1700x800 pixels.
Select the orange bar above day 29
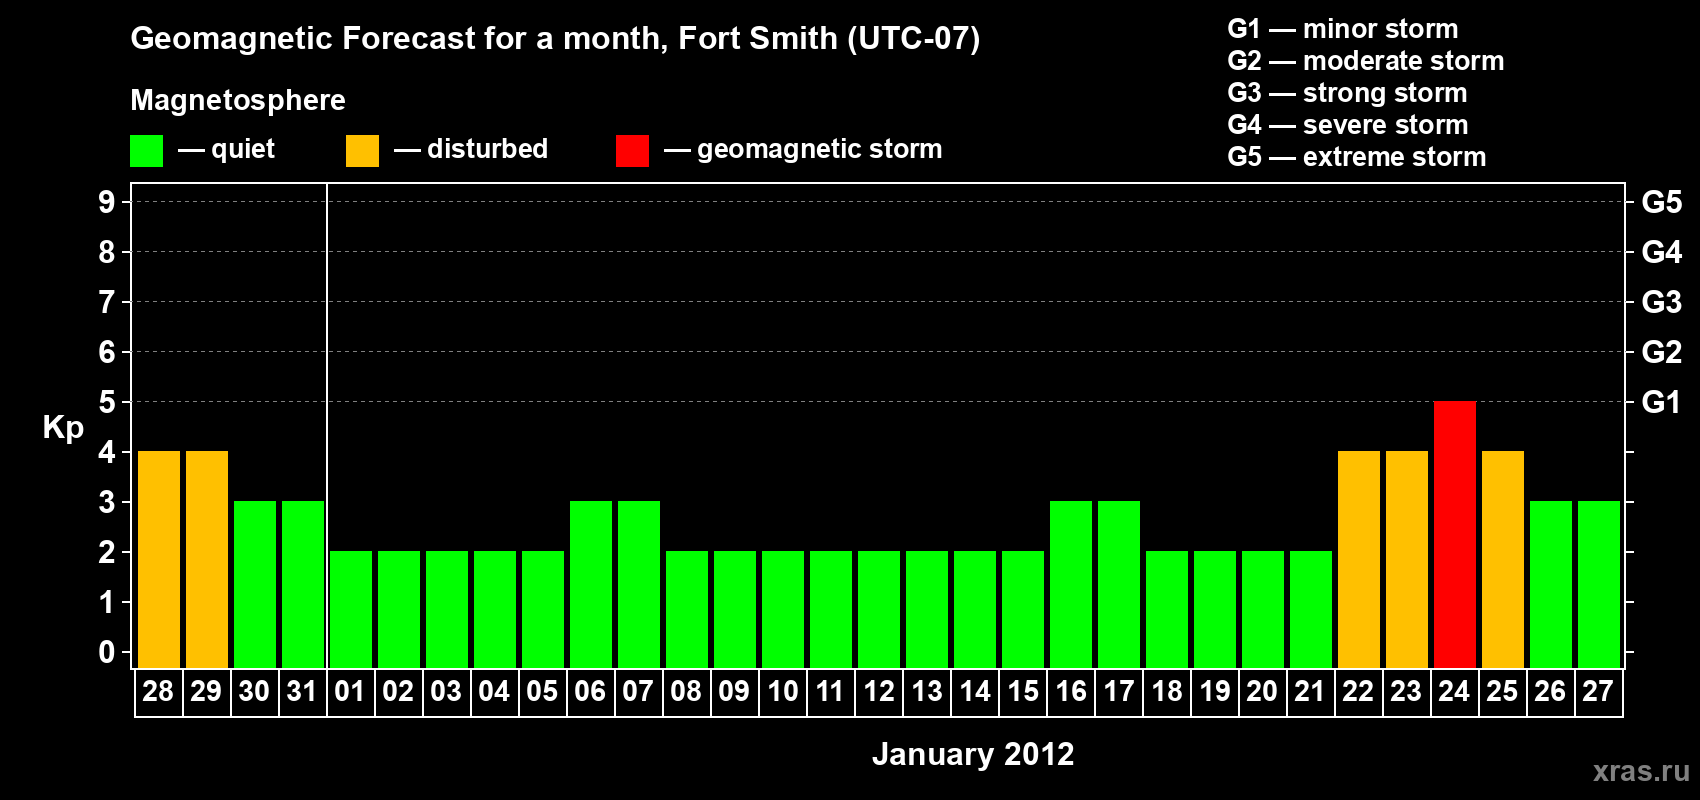(x=207, y=559)
